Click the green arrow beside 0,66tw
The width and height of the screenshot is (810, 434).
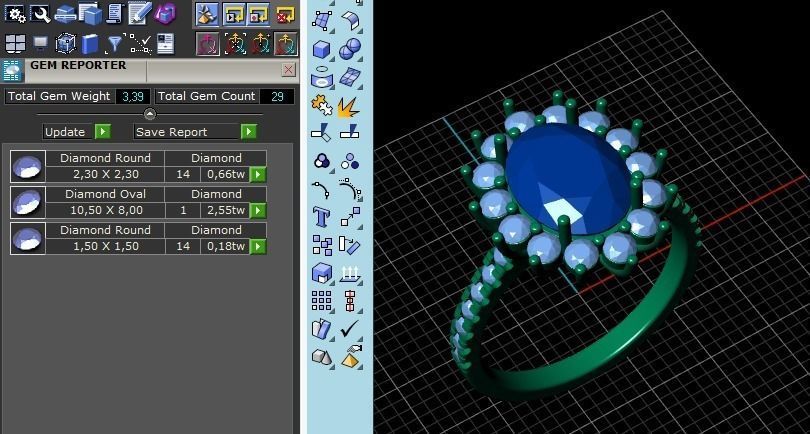258,175
